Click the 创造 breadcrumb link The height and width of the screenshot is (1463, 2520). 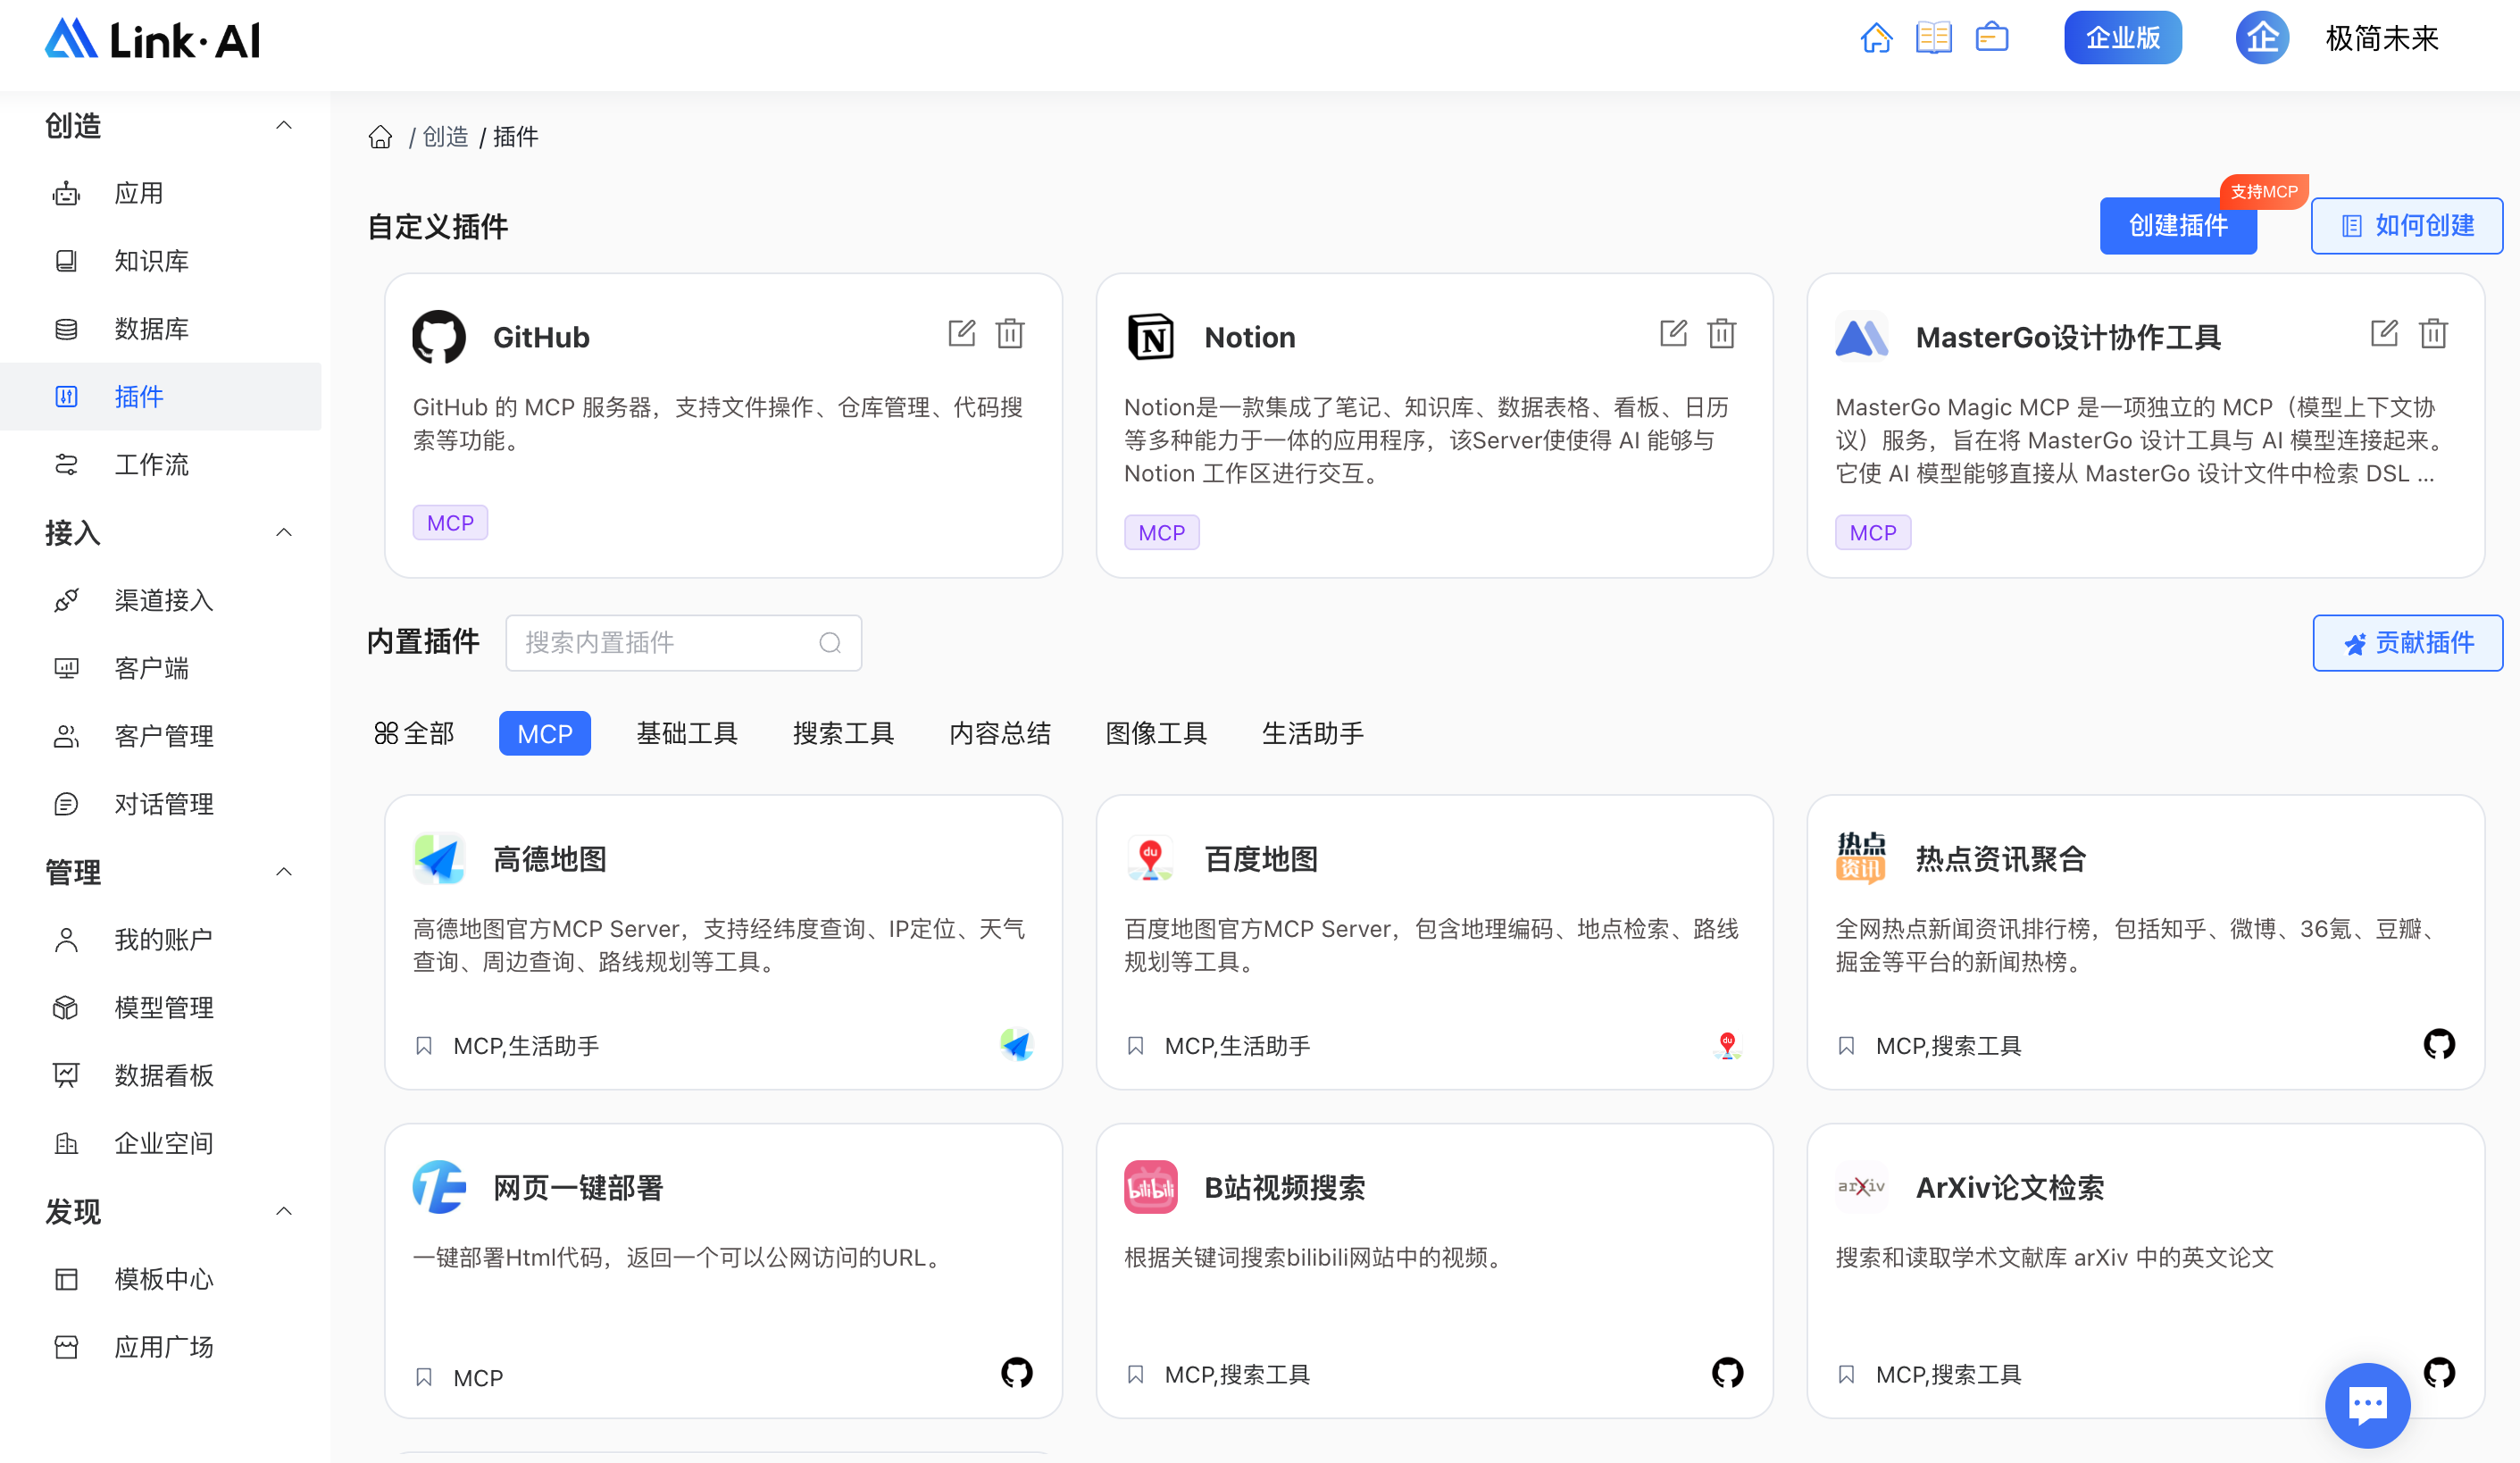(445, 136)
